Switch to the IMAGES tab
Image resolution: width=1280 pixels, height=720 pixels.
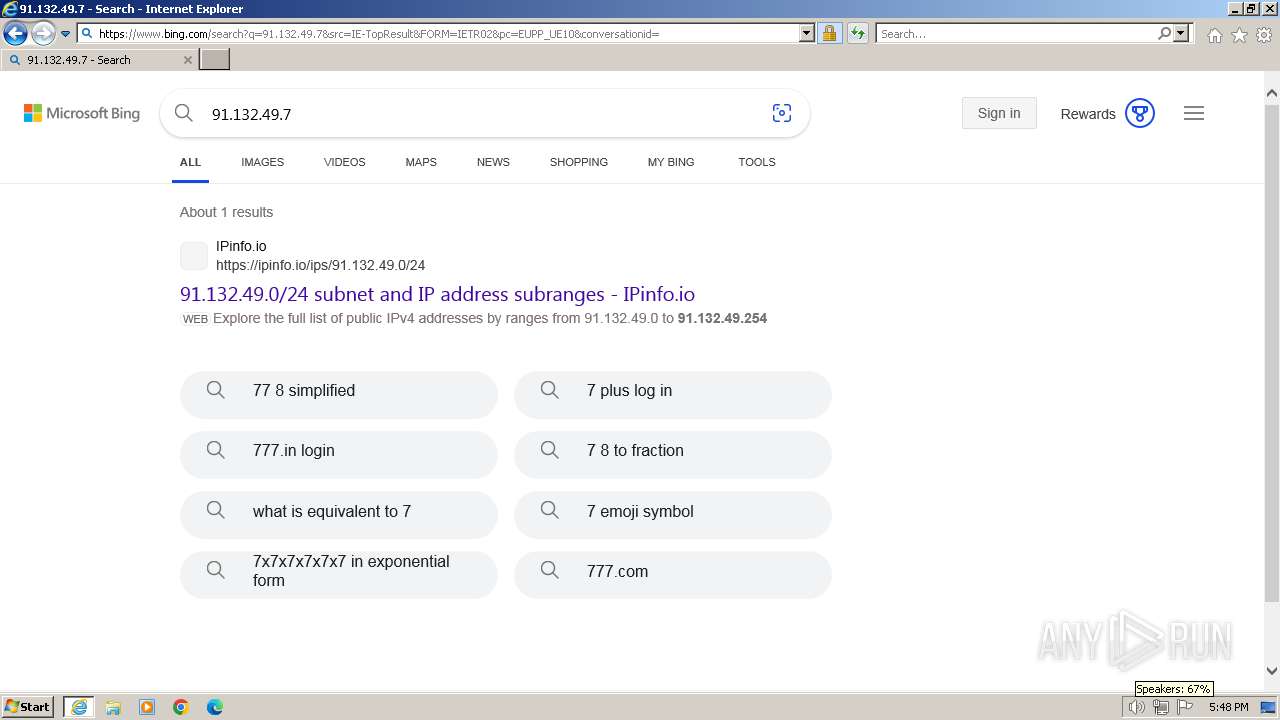(x=262, y=162)
